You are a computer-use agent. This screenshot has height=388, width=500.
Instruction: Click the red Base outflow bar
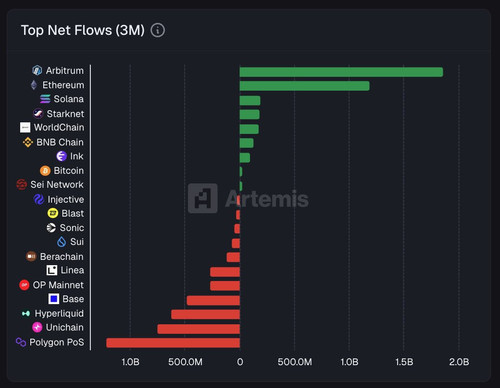click(x=213, y=300)
